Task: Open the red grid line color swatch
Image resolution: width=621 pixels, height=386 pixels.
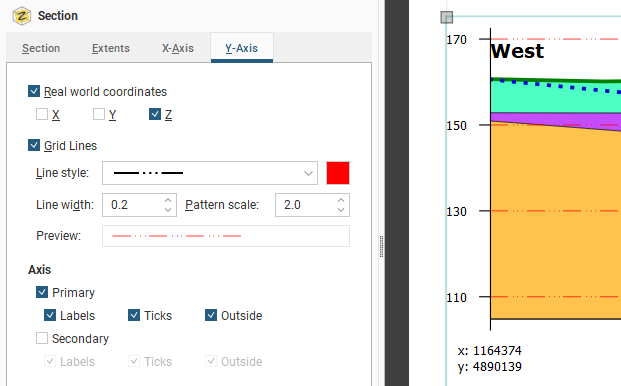Action: (x=338, y=173)
